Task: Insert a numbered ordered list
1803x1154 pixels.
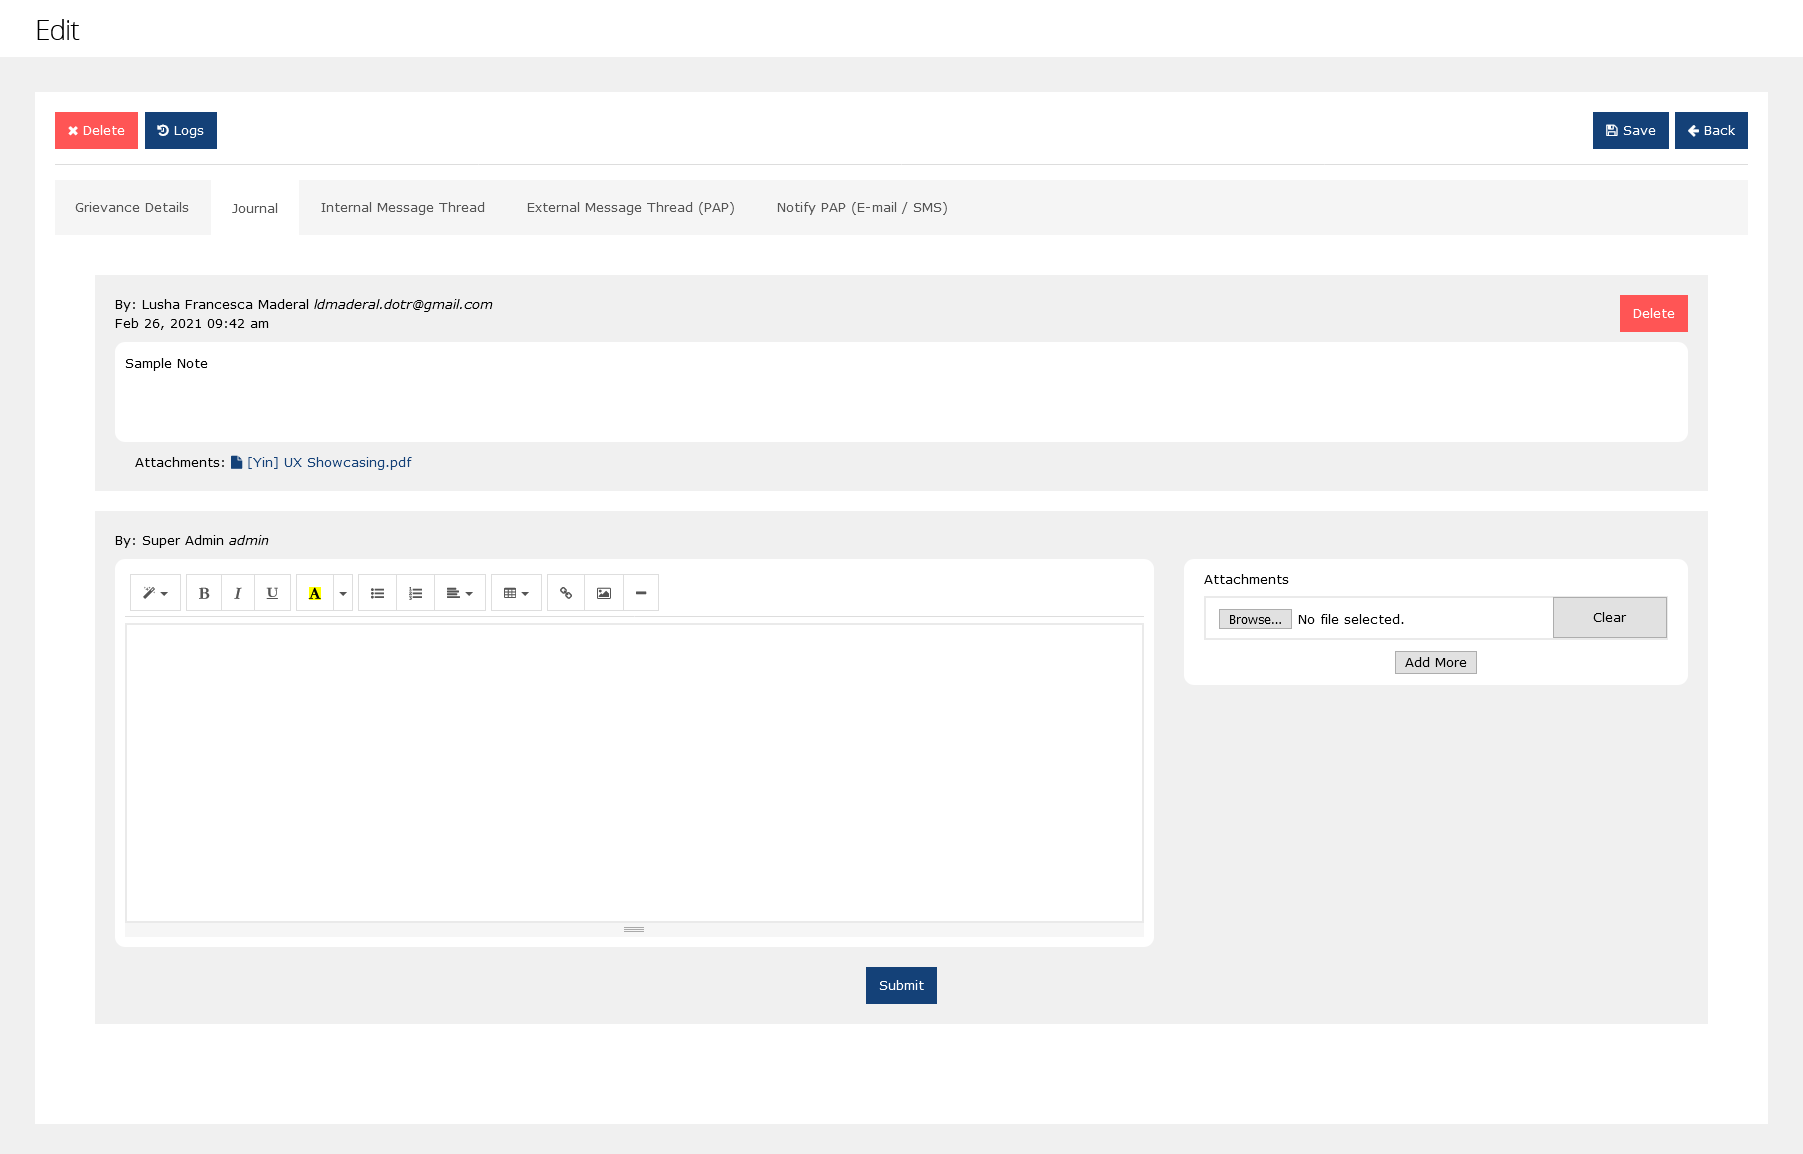Action: coord(415,593)
